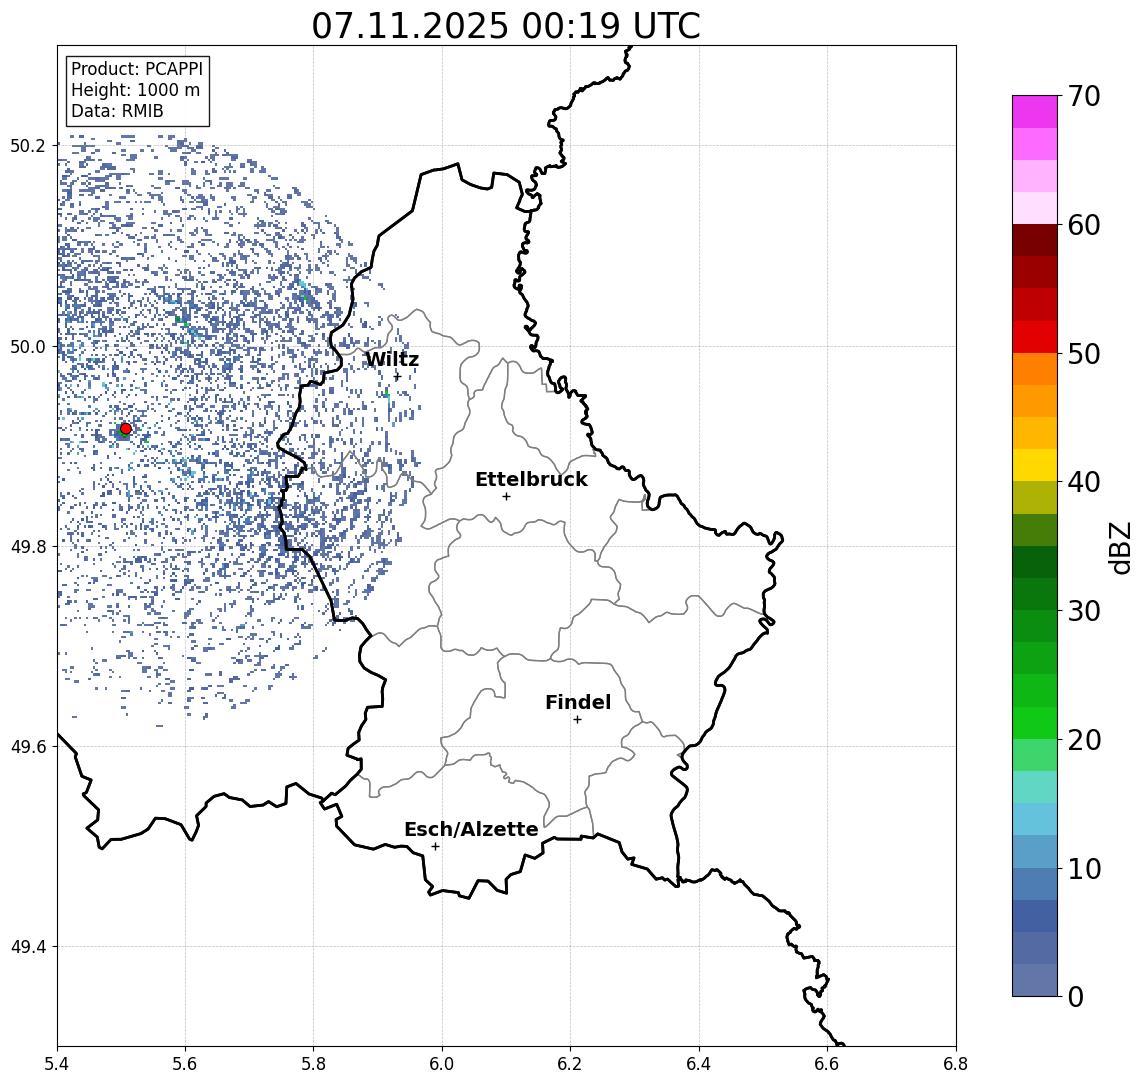Click the red radar location marker

click(x=126, y=429)
